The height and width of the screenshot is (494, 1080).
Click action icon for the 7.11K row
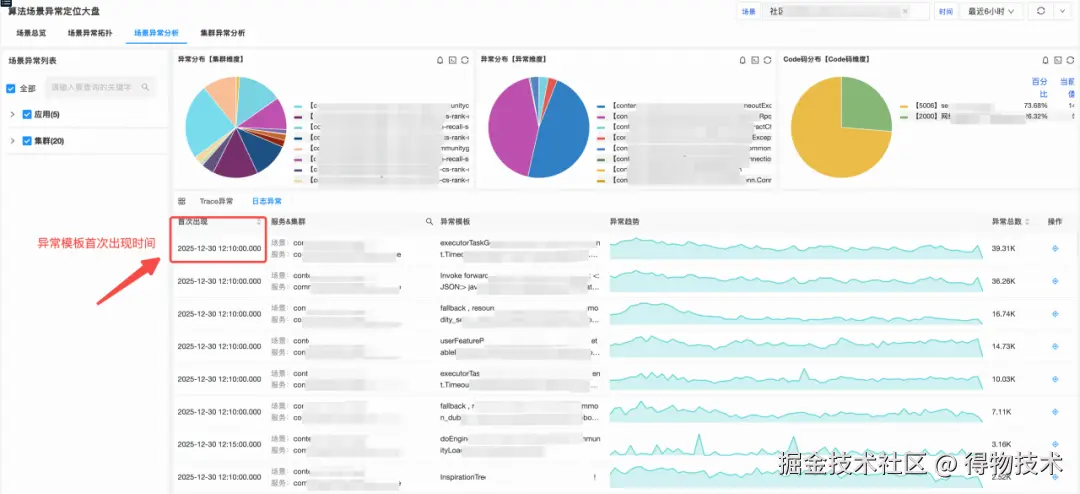(x=1055, y=411)
